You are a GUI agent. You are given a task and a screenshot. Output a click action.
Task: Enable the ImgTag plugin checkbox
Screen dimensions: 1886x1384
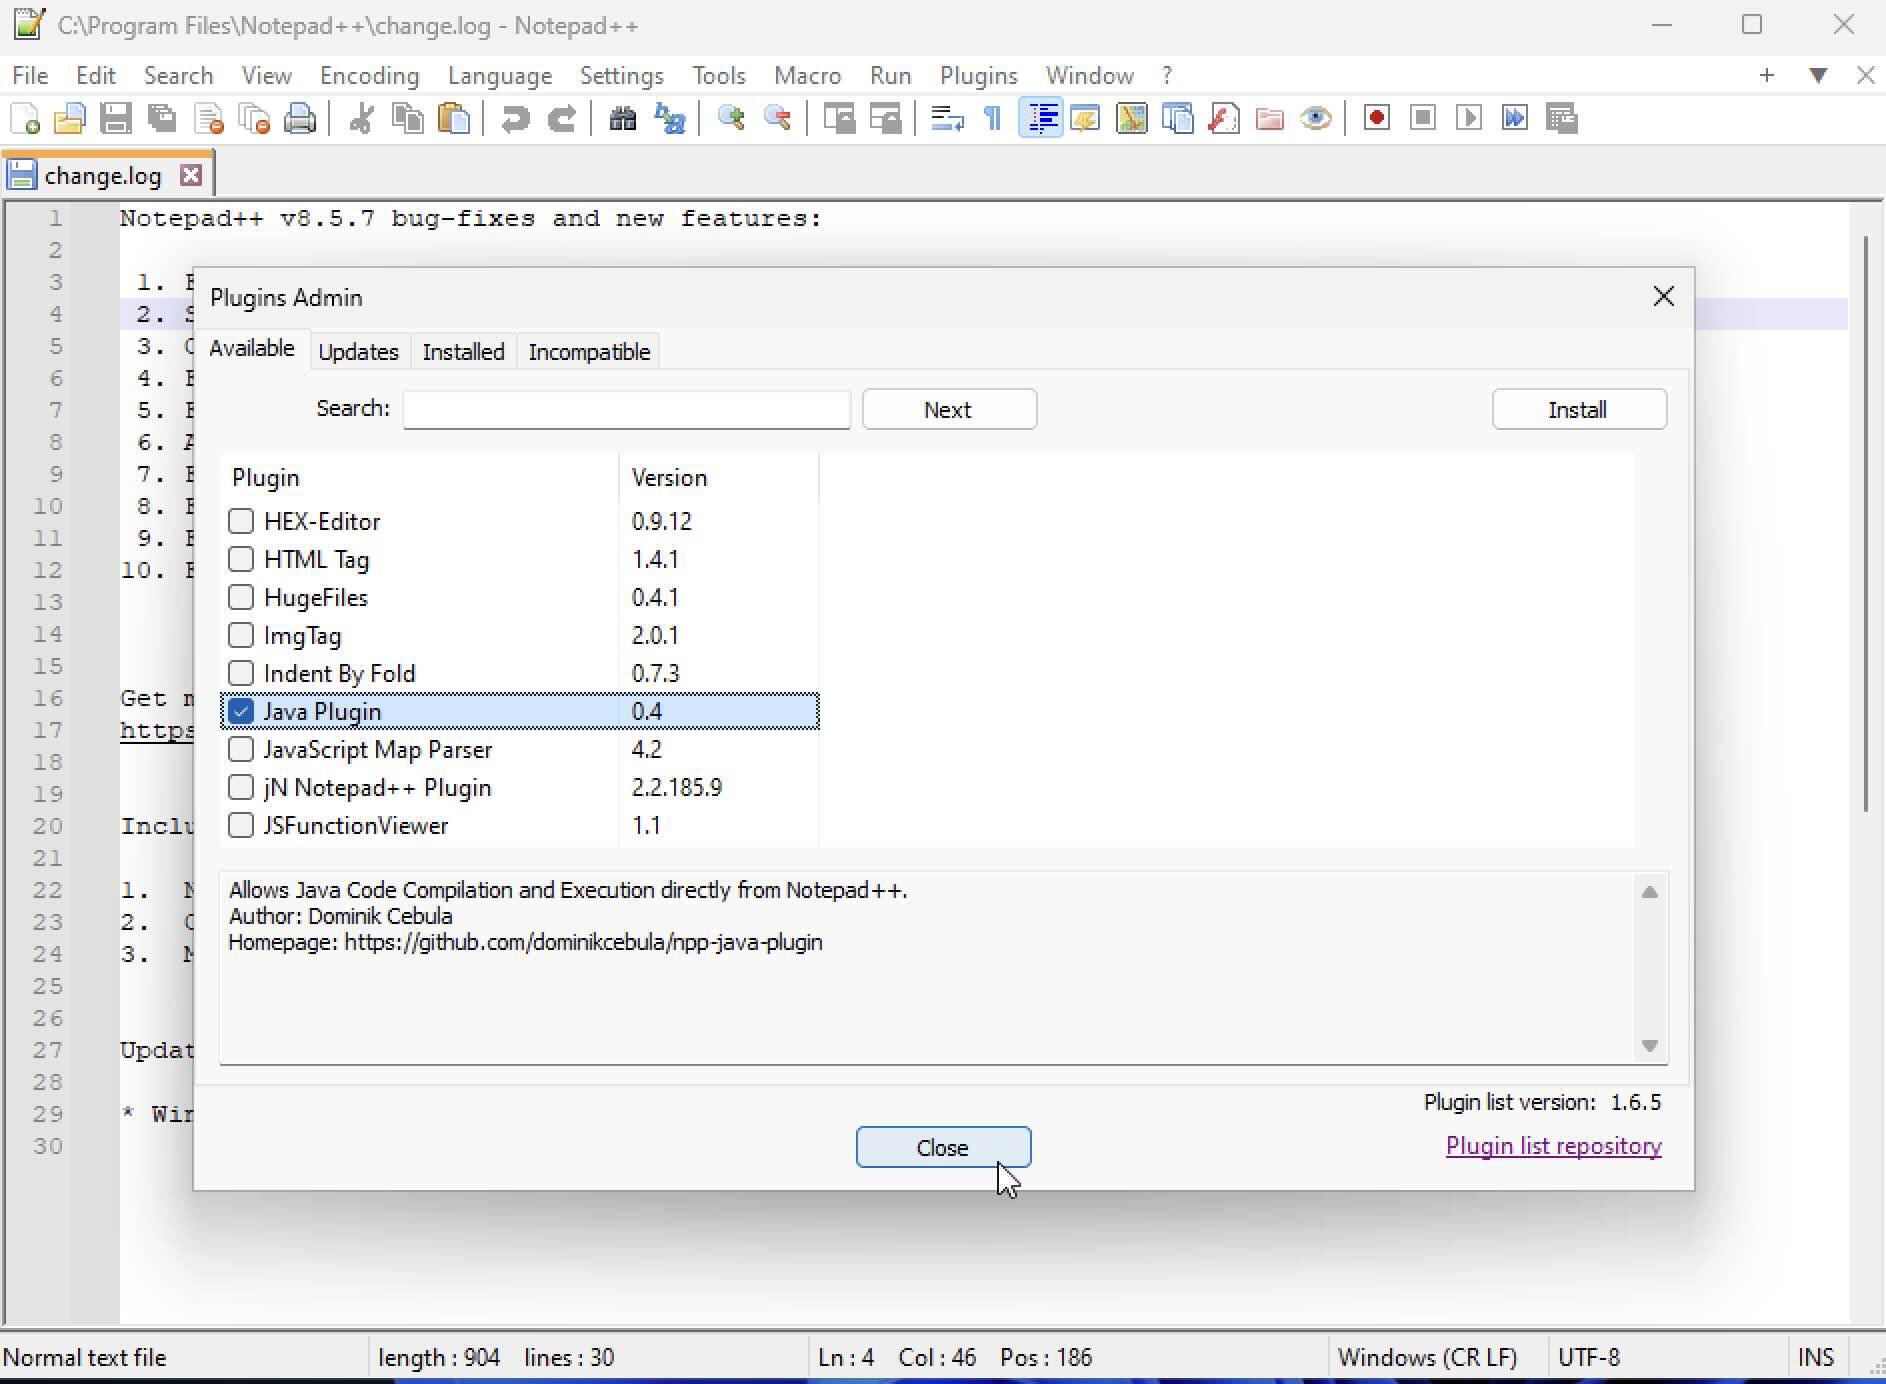(241, 635)
